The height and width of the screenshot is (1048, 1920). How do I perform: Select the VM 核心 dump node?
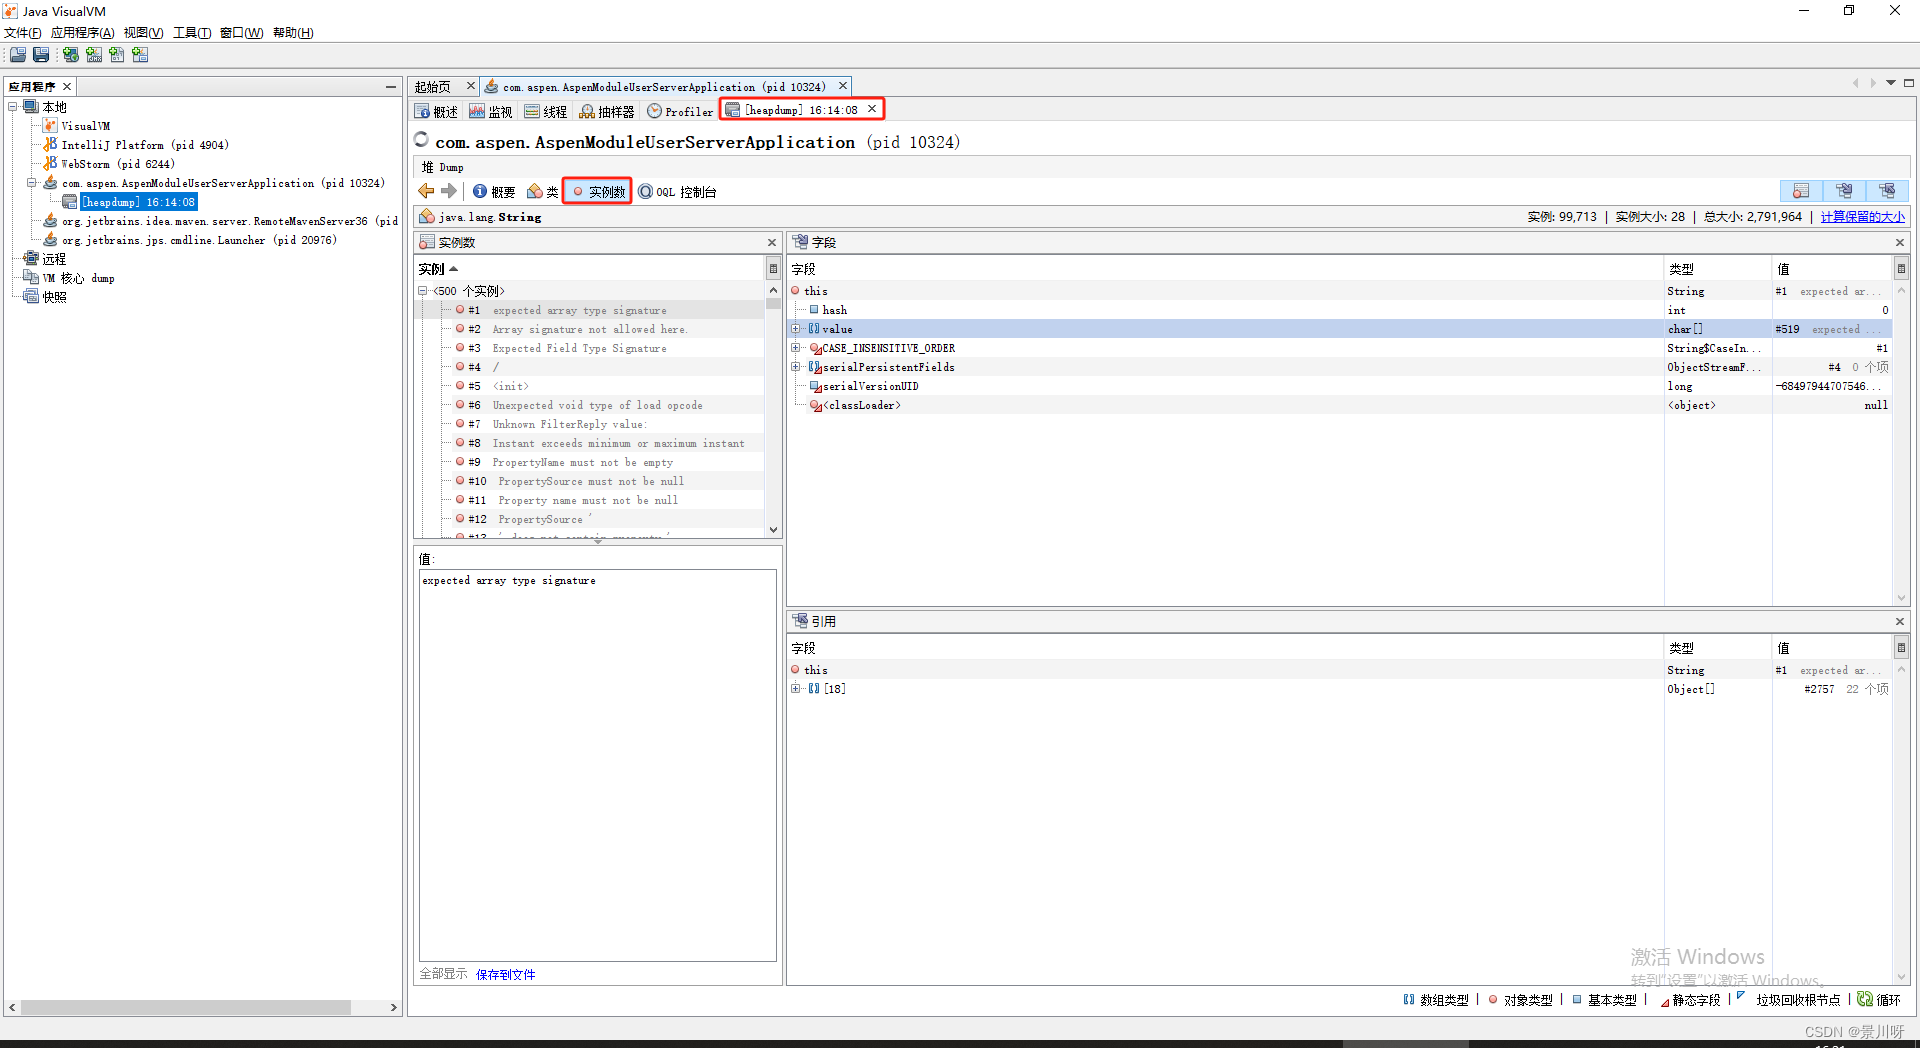click(69, 278)
